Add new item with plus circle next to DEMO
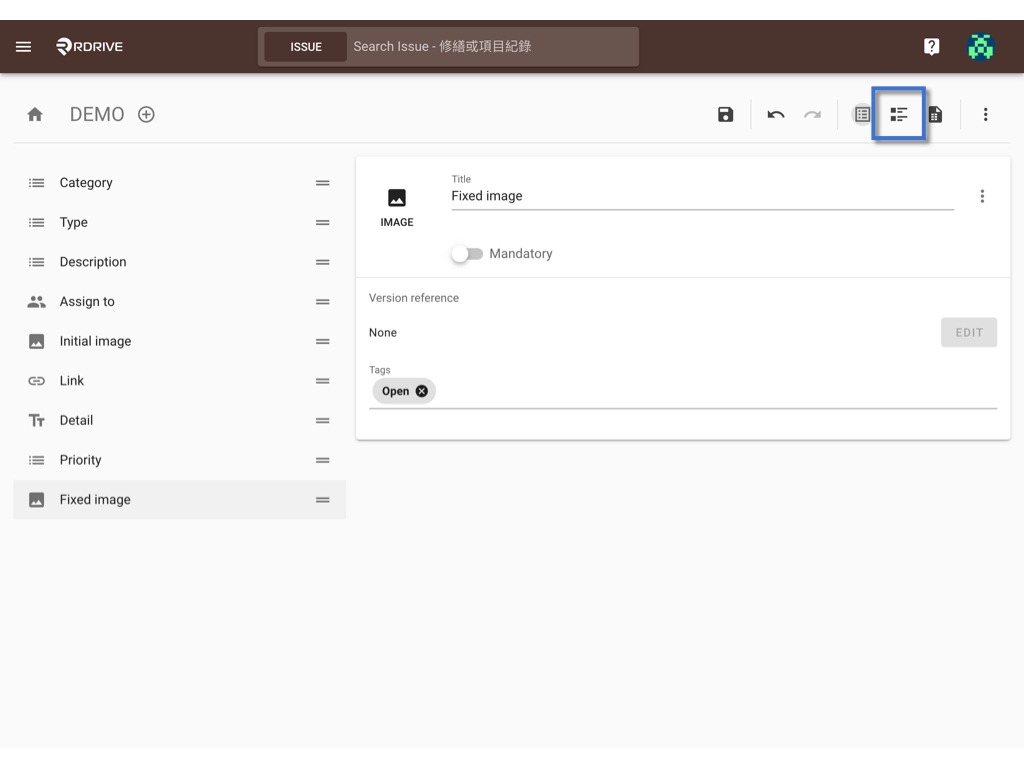The width and height of the screenshot is (1024, 768). point(146,115)
